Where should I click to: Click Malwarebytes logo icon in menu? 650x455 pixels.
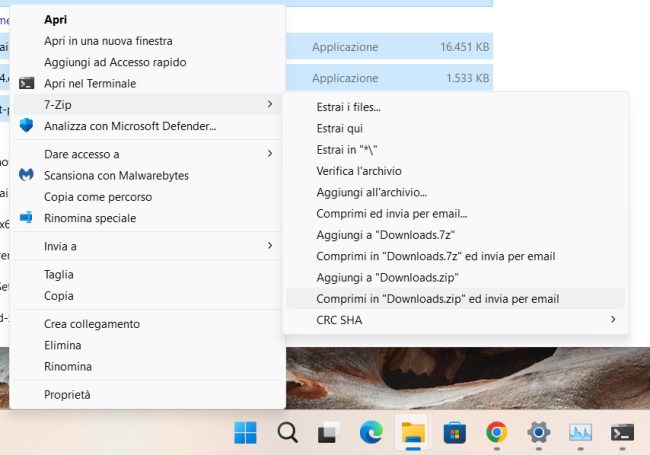tap(27, 175)
